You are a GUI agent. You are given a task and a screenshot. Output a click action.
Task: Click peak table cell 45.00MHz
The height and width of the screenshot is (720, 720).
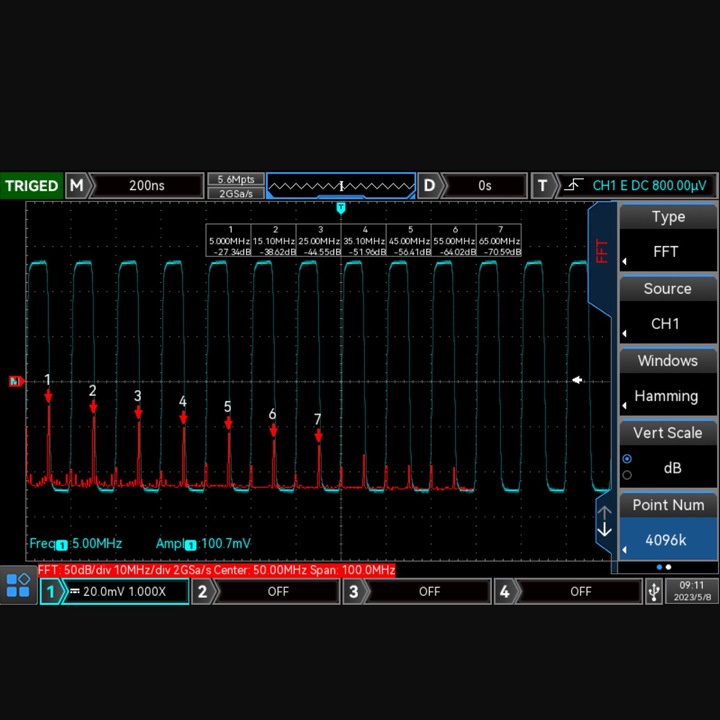click(x=409, y=241)
